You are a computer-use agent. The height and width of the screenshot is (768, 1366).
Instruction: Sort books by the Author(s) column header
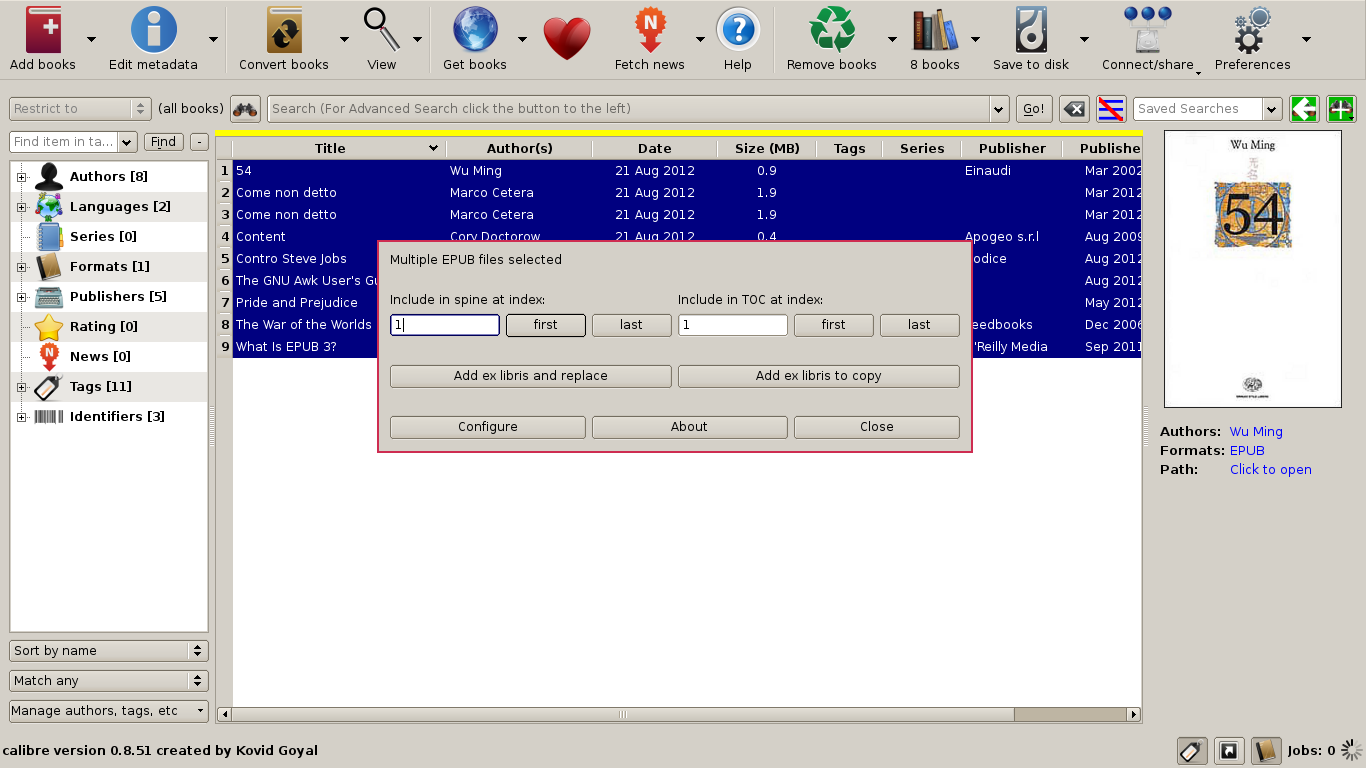[519, 149]
